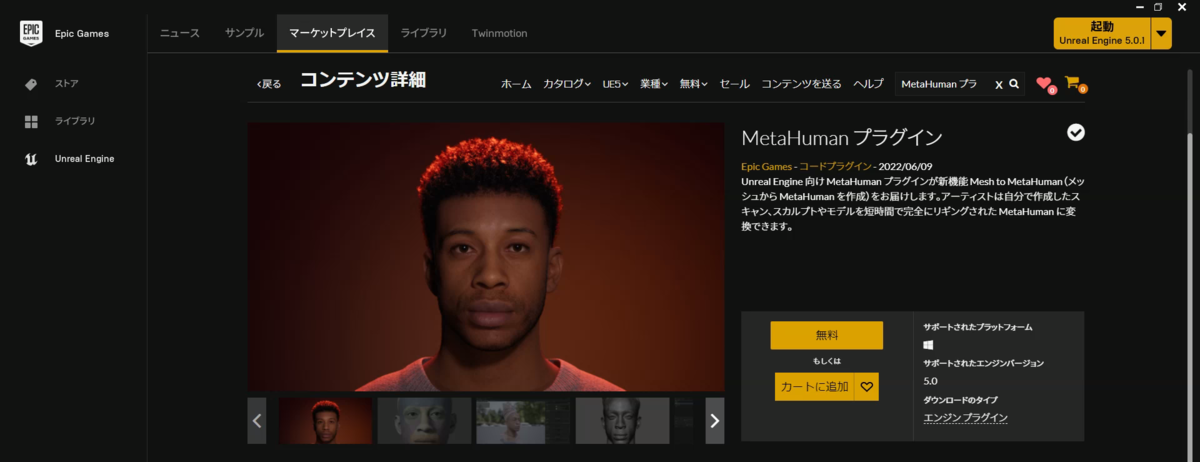
Task: Click the owned checkmark badge icon
Action: [1076, 132]
